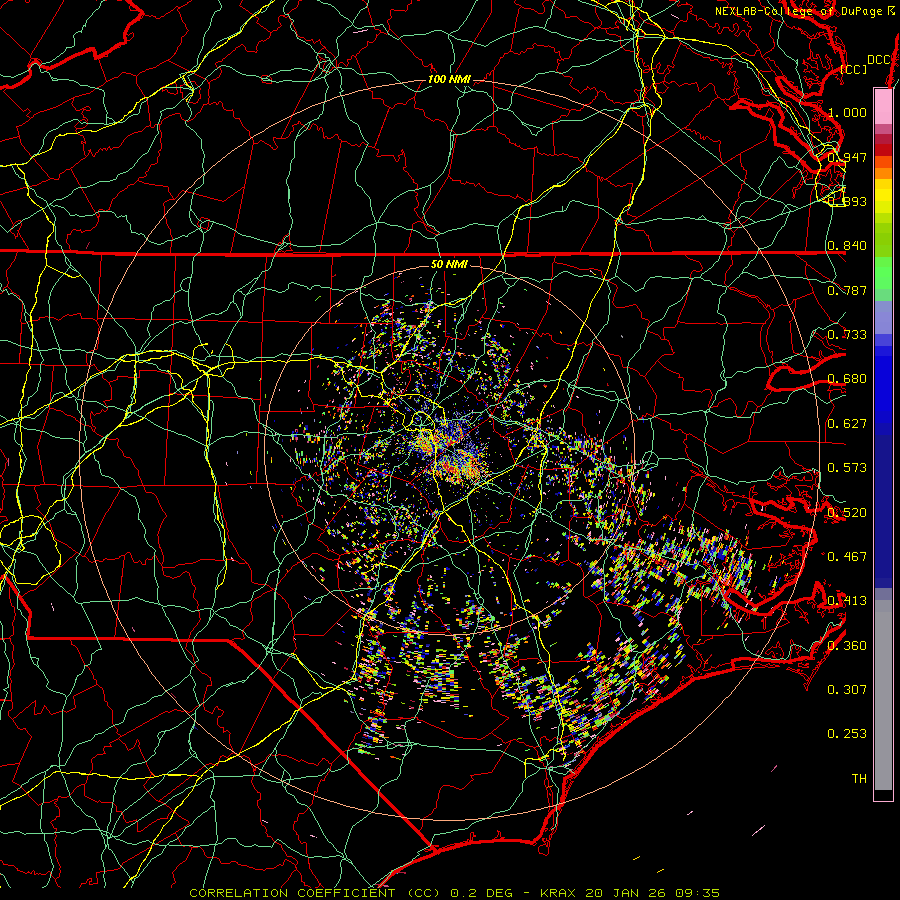Click the [CC] units label
The width and height of the screenshot is (900, 900).
point(854,69)
